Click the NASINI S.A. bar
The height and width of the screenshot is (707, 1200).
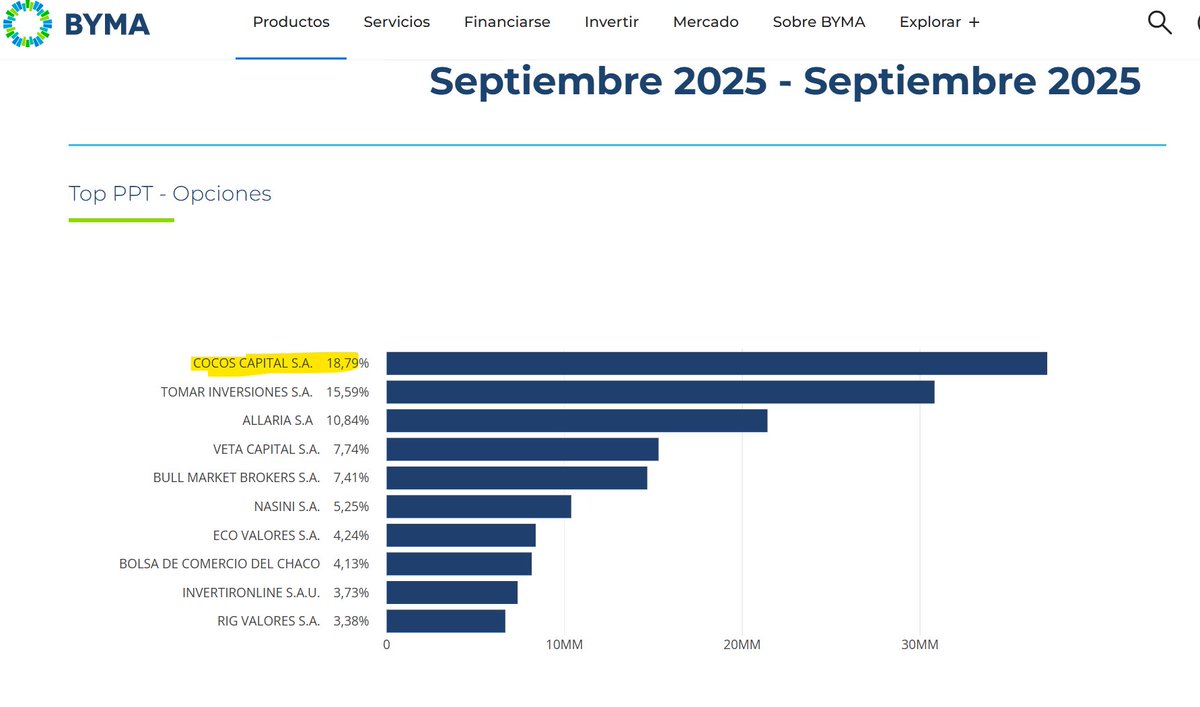[479, 507]
